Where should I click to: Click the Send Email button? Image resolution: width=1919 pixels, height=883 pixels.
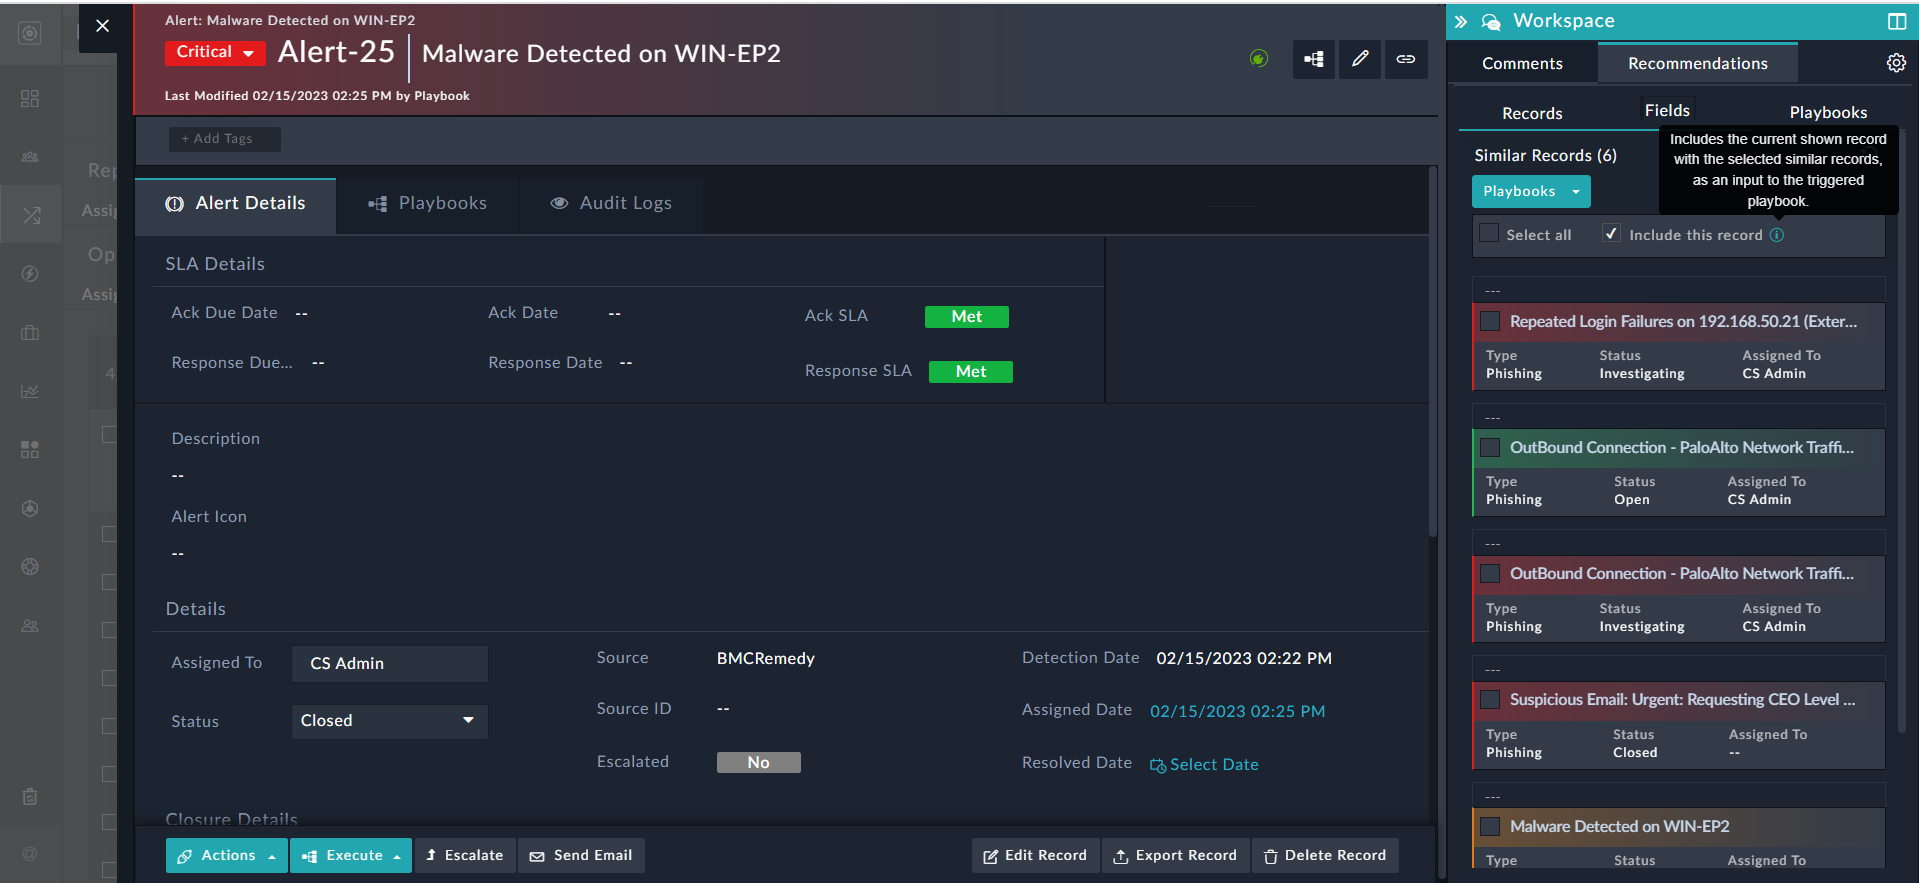[581, 856]
